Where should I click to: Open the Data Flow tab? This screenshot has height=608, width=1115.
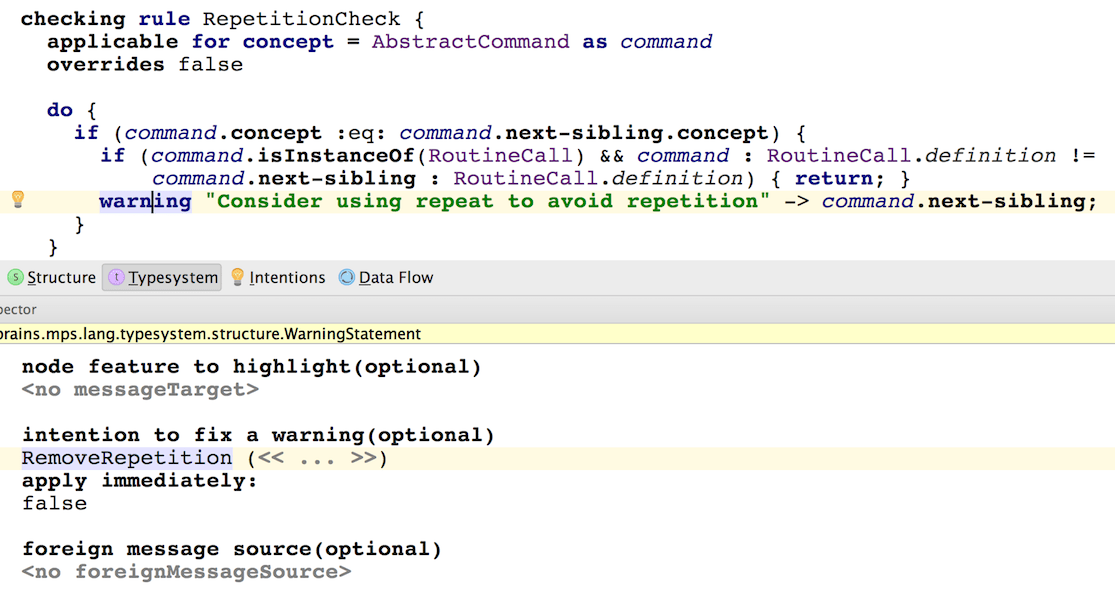[x=394, y=277]
